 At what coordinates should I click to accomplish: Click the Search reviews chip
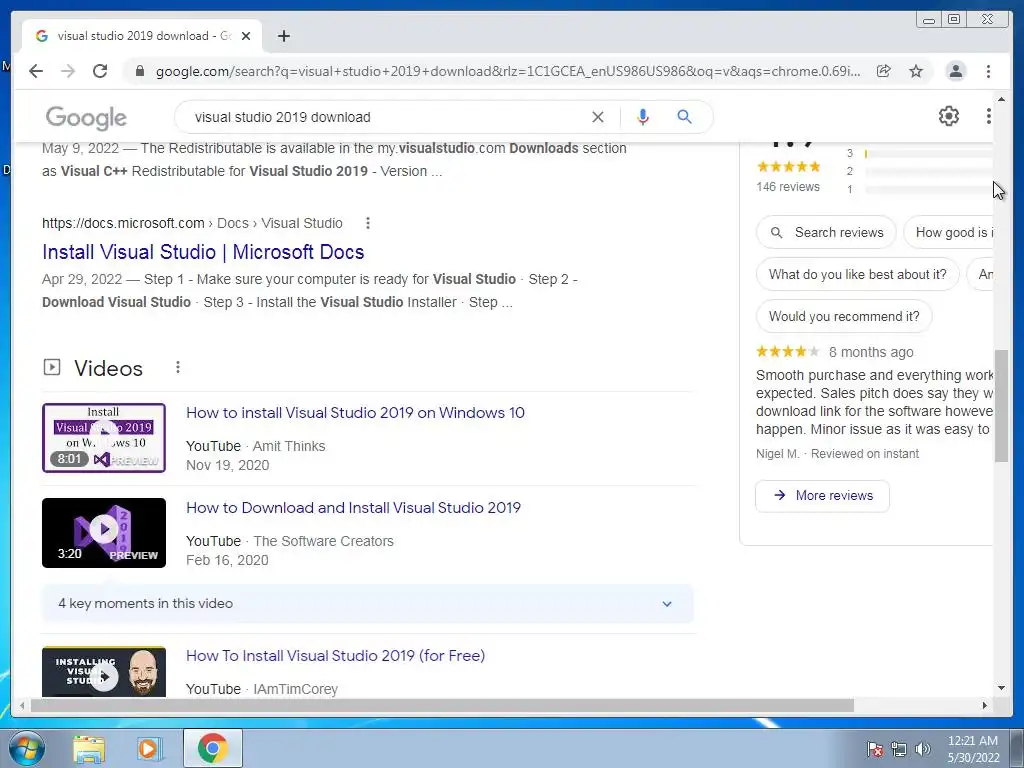pos(826,232)
